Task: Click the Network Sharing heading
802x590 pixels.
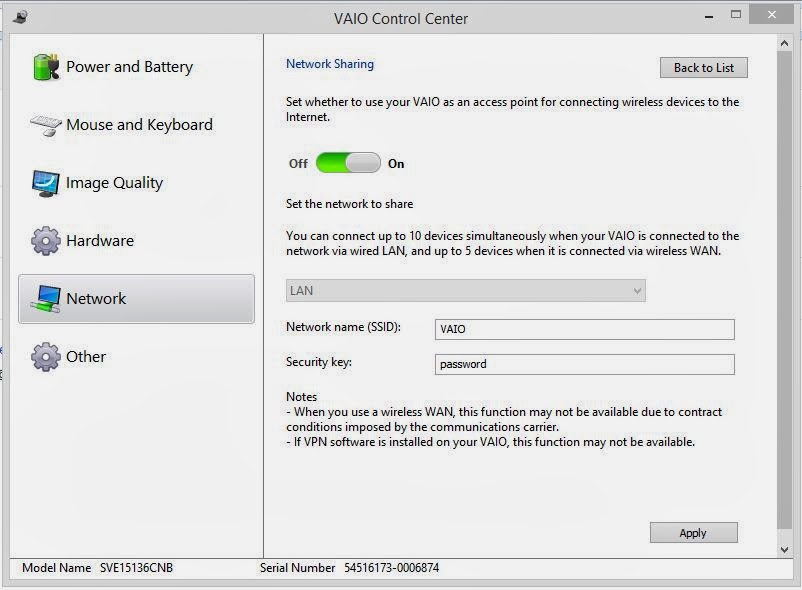Action: click(330, 64)
